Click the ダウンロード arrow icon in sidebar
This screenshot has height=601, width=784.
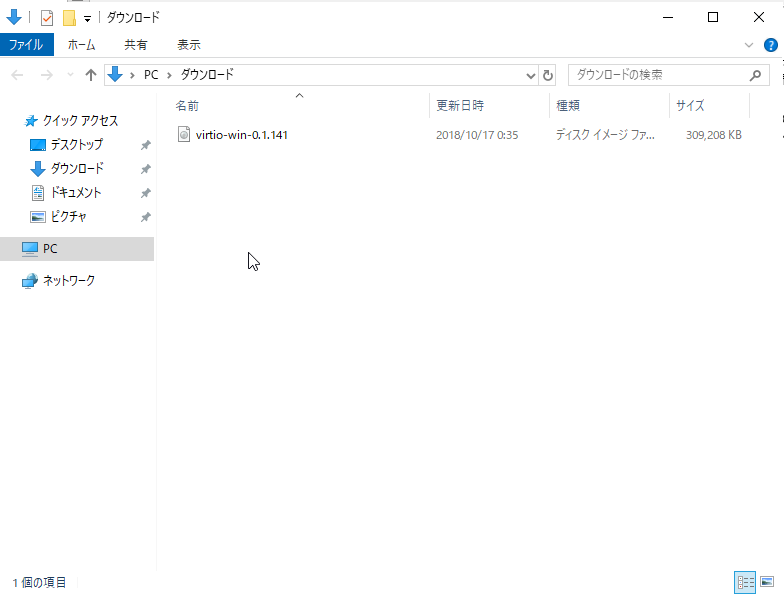(x=38, y=169)
